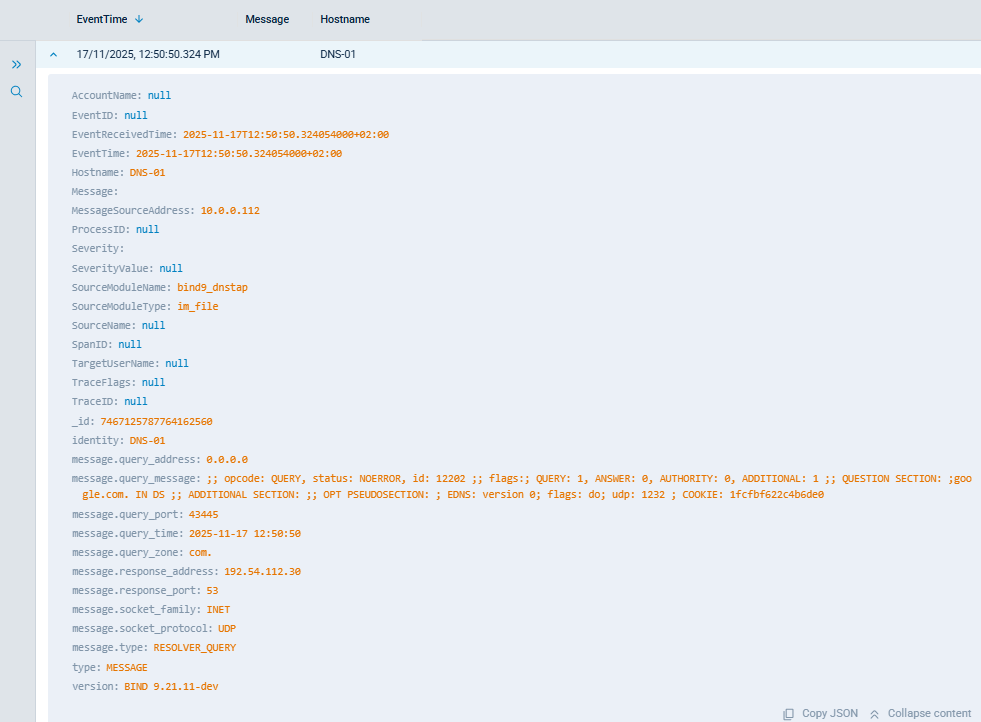Click the EventTime field timestamp value
Screen dimensions: 981x722
(239, 153)
